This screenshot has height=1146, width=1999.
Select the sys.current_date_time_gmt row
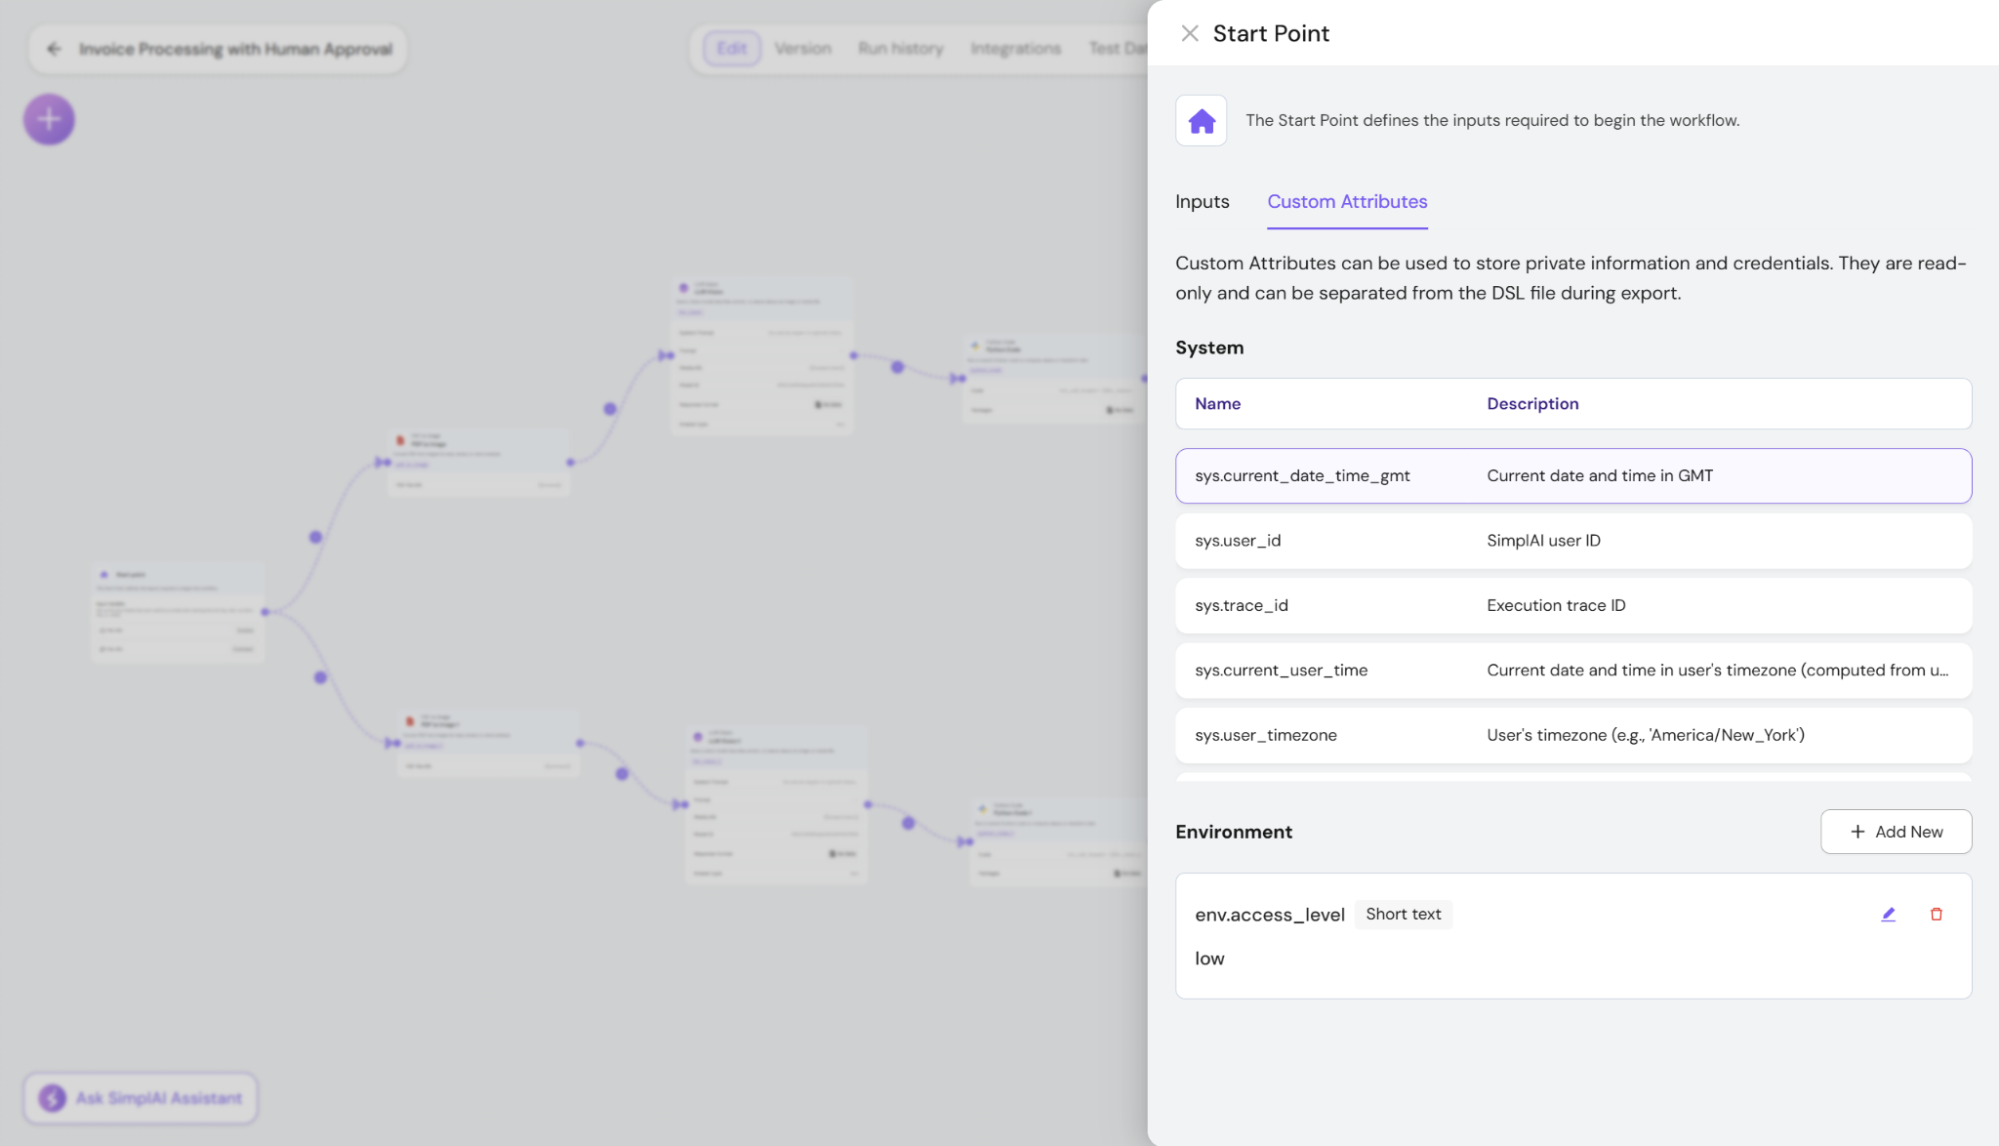(1573, 476)
